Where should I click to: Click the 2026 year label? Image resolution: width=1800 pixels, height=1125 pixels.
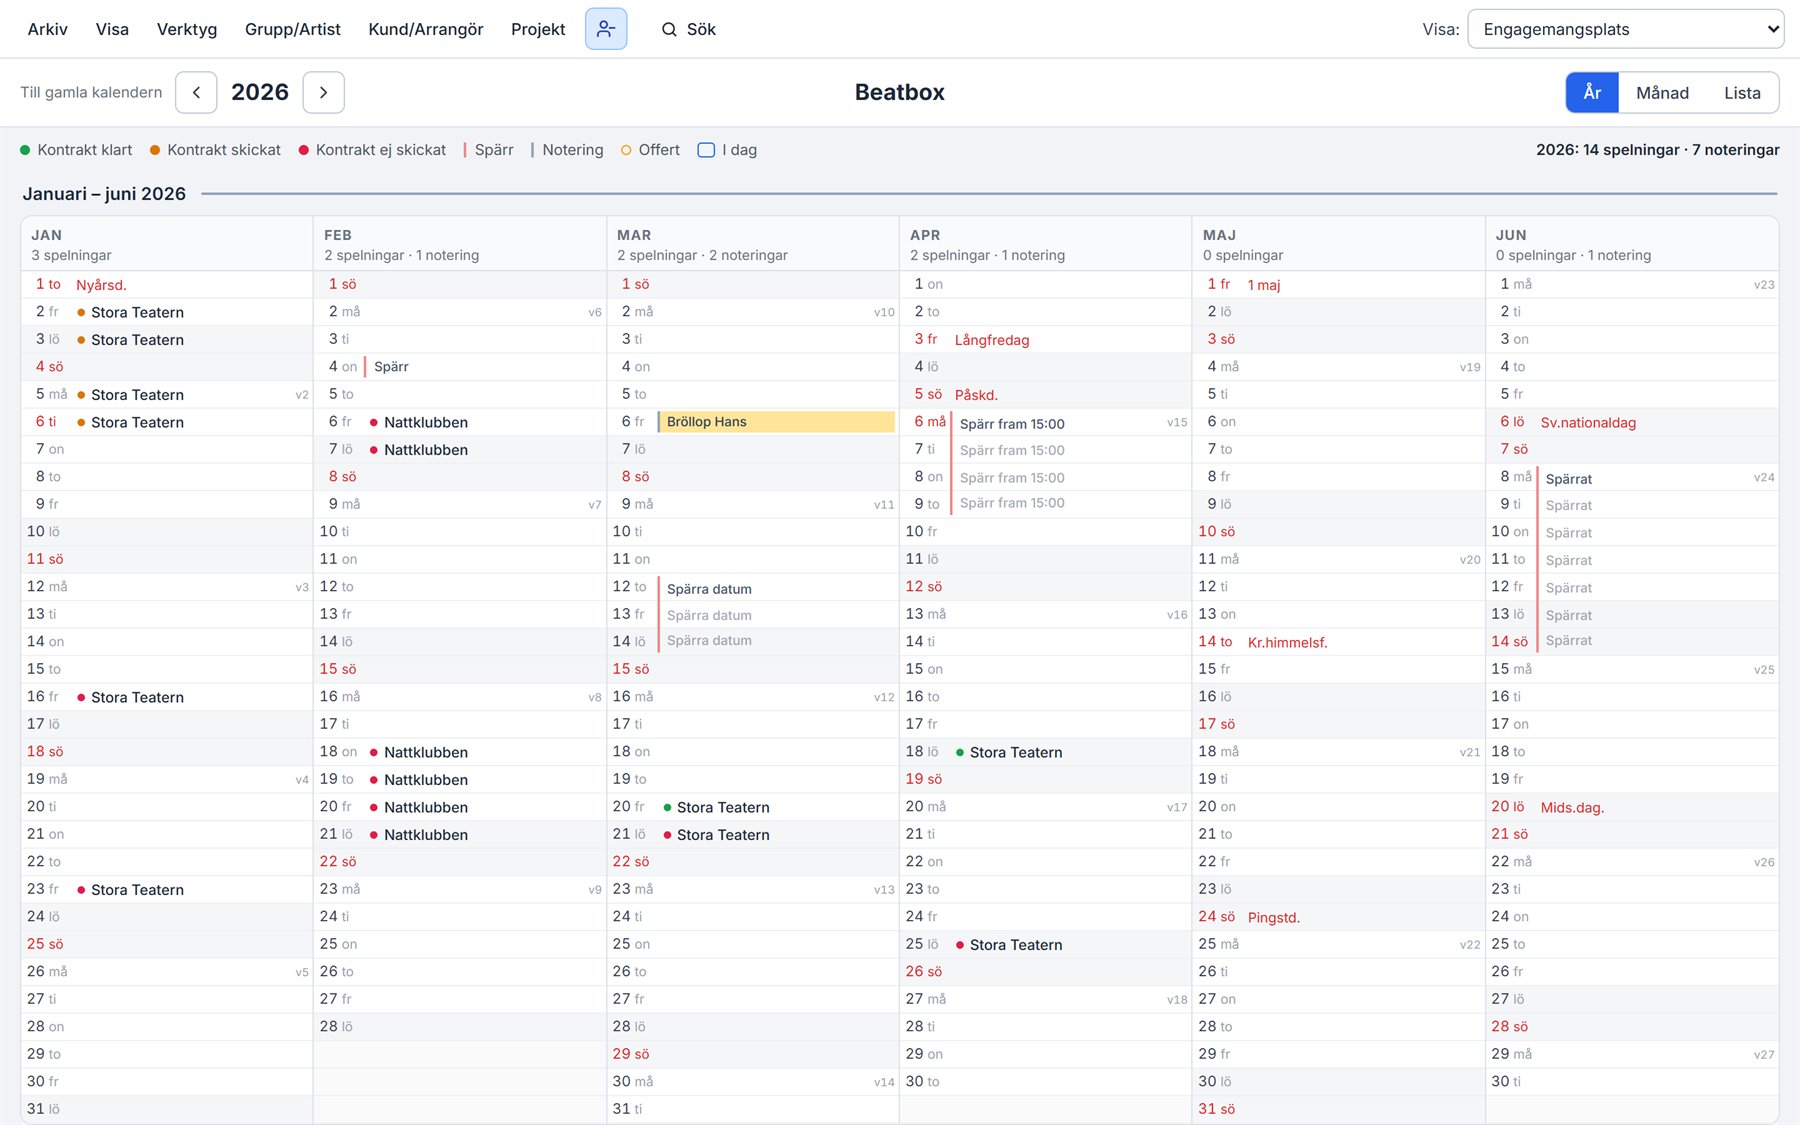click(260, 92)
